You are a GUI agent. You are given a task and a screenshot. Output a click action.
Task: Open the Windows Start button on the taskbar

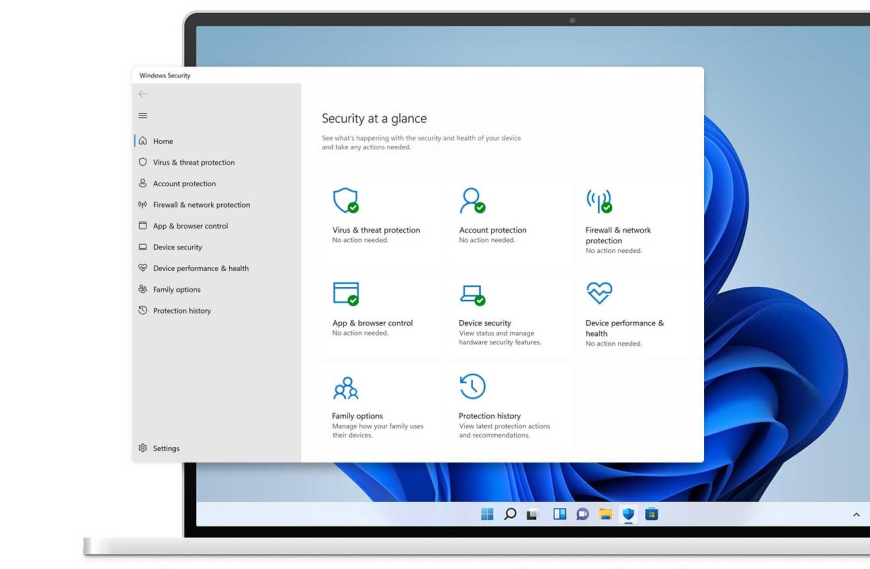coord(487,514)
